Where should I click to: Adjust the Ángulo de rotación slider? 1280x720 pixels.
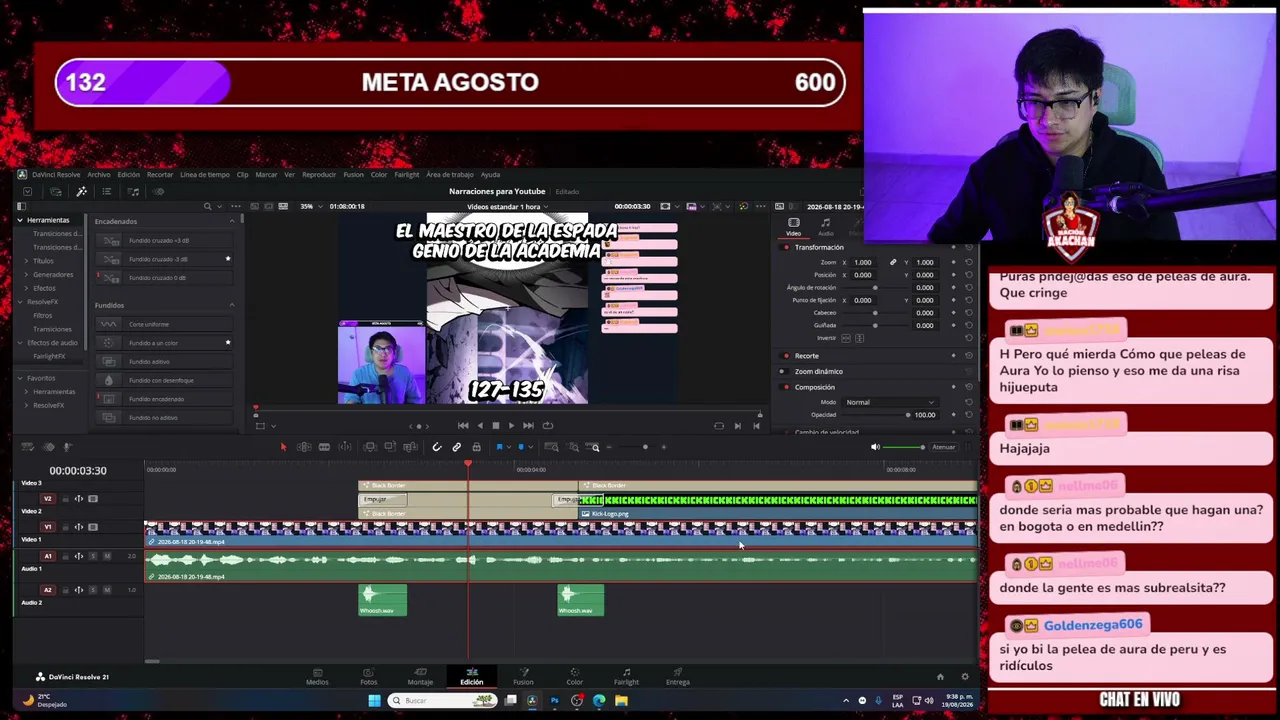point(875,288)
